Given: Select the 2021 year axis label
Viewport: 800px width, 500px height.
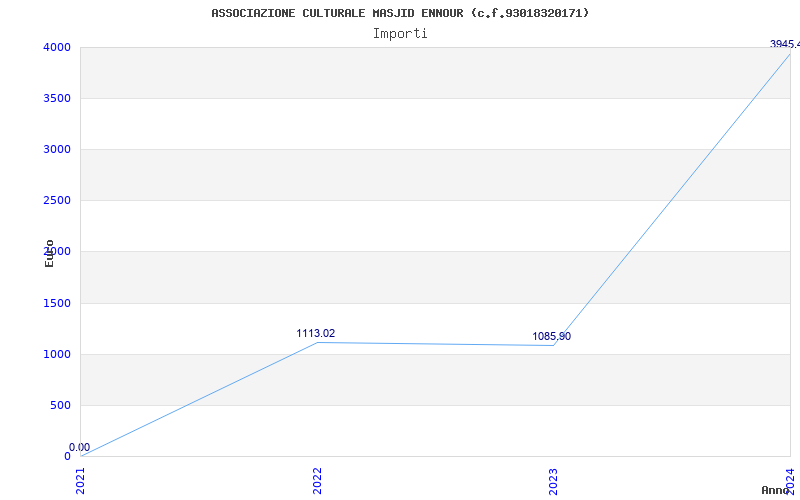Looking at the screenshot, I should pyautogui.click(x=81, y=481).
